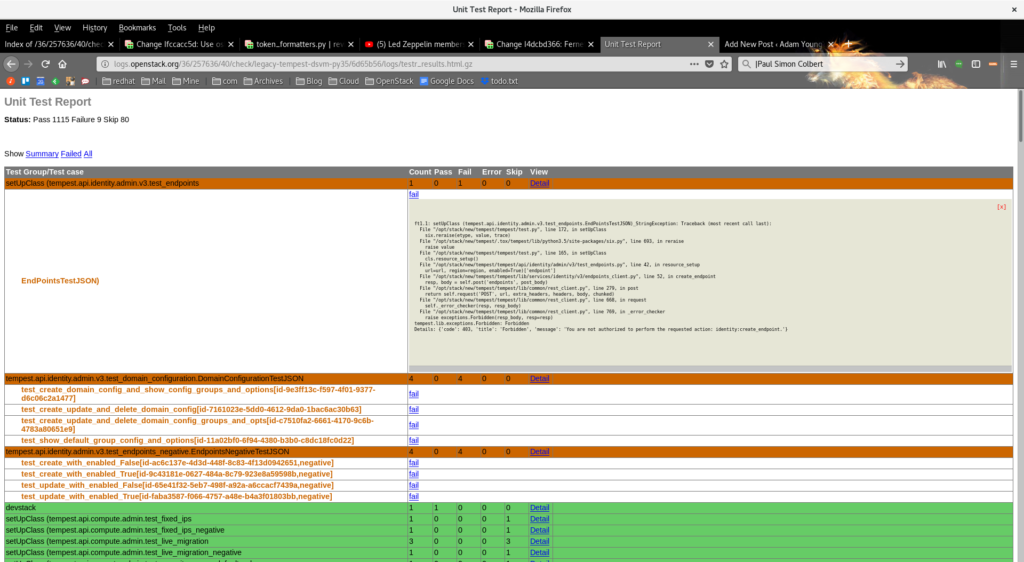Open the View menu
The width and height of the screenshot is (1024, 562).
click(62, 28)
